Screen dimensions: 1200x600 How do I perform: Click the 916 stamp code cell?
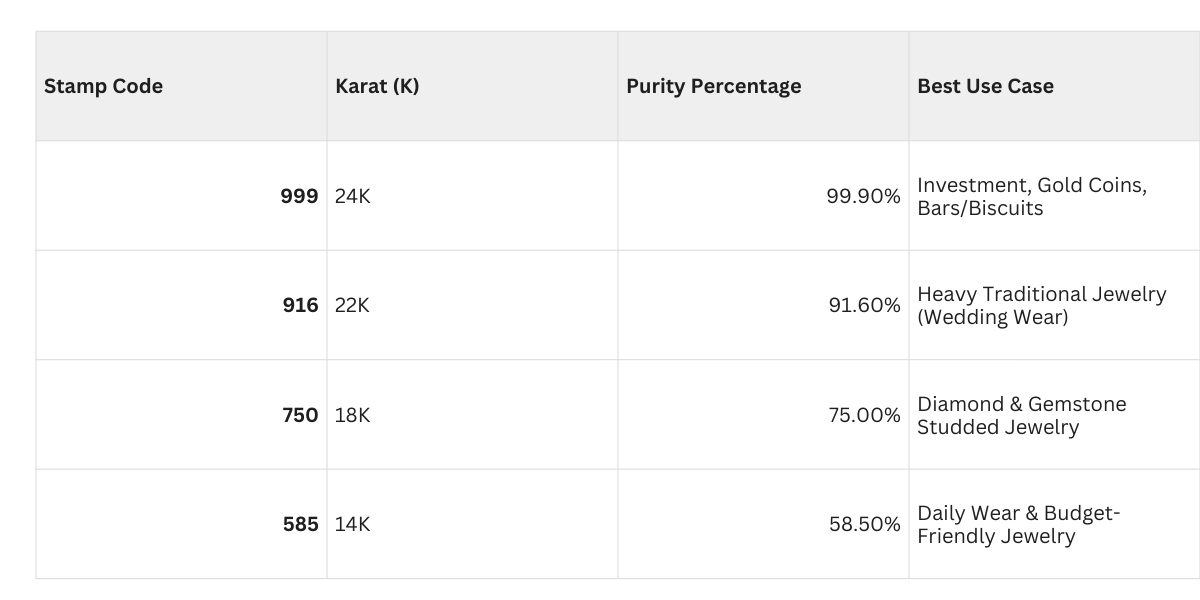299,305
